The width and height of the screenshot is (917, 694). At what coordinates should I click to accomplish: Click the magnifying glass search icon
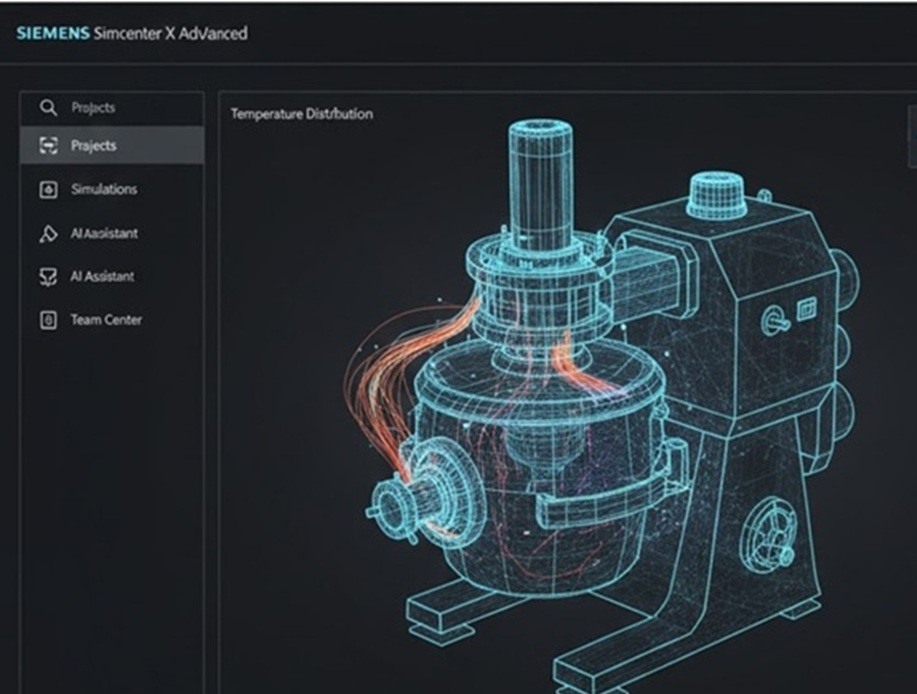click(47, 108)
